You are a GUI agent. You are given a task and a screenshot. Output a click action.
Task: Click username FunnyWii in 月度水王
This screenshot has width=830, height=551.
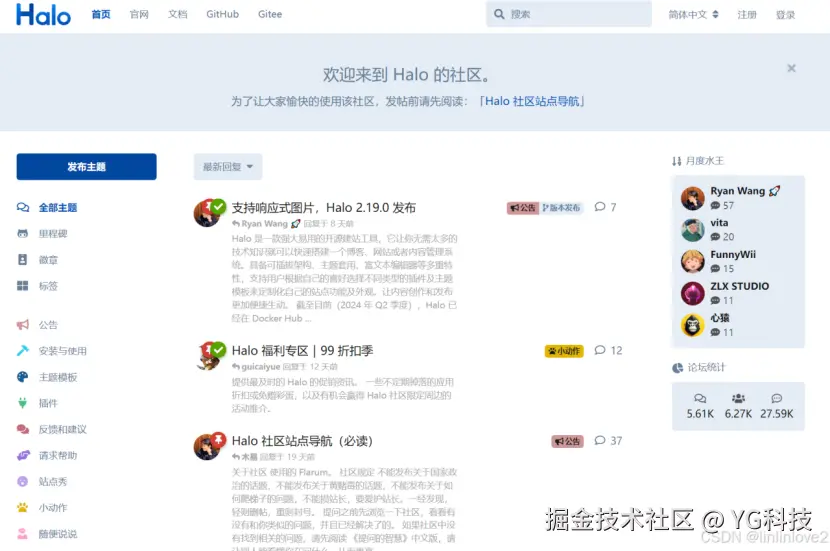click(733, 255)
